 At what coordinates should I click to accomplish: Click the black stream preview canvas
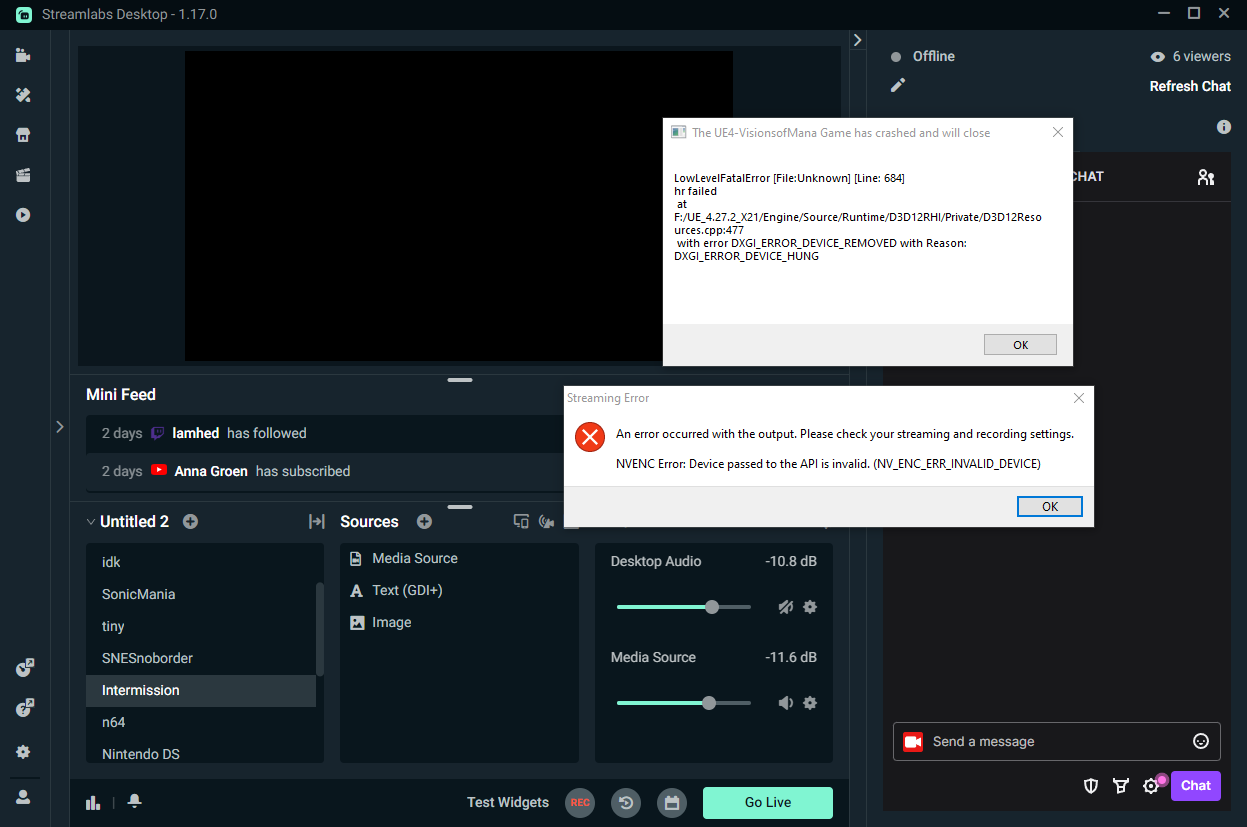click(x=459, y=206)
